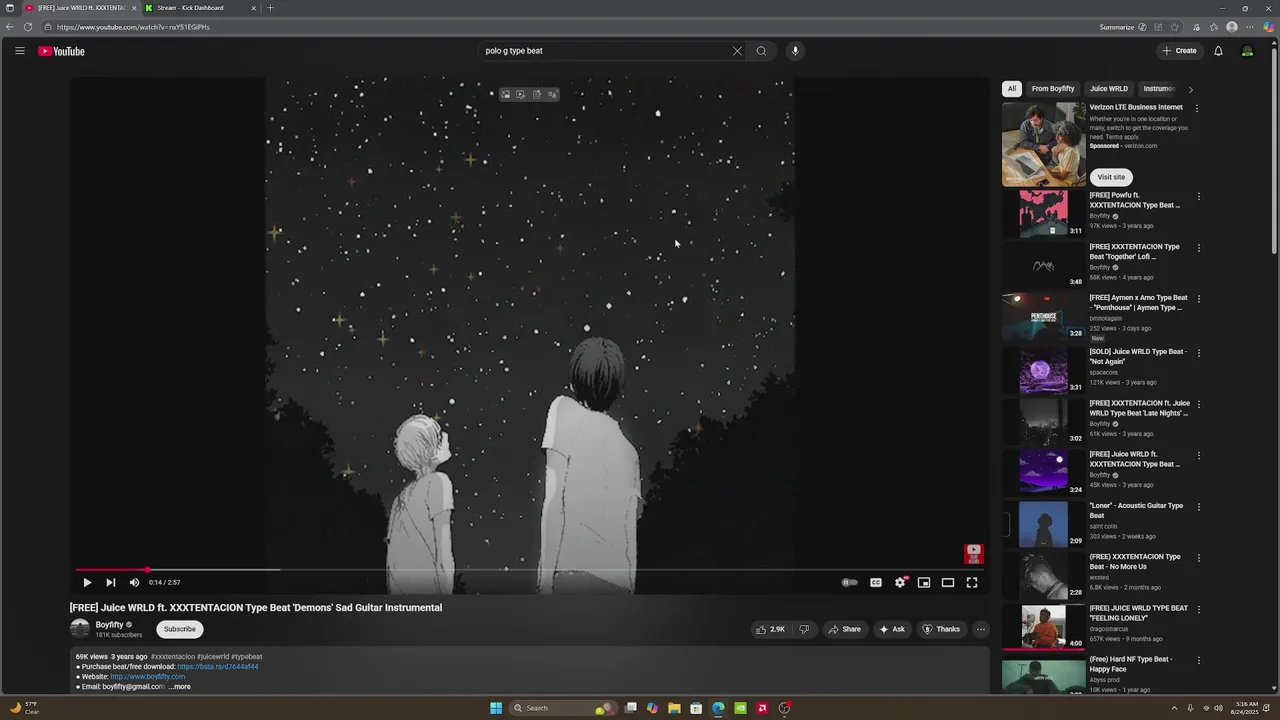Open the bsta.rs download link
The width and height of the screenshot is (1280, 720).
click(x=218, y=667)
